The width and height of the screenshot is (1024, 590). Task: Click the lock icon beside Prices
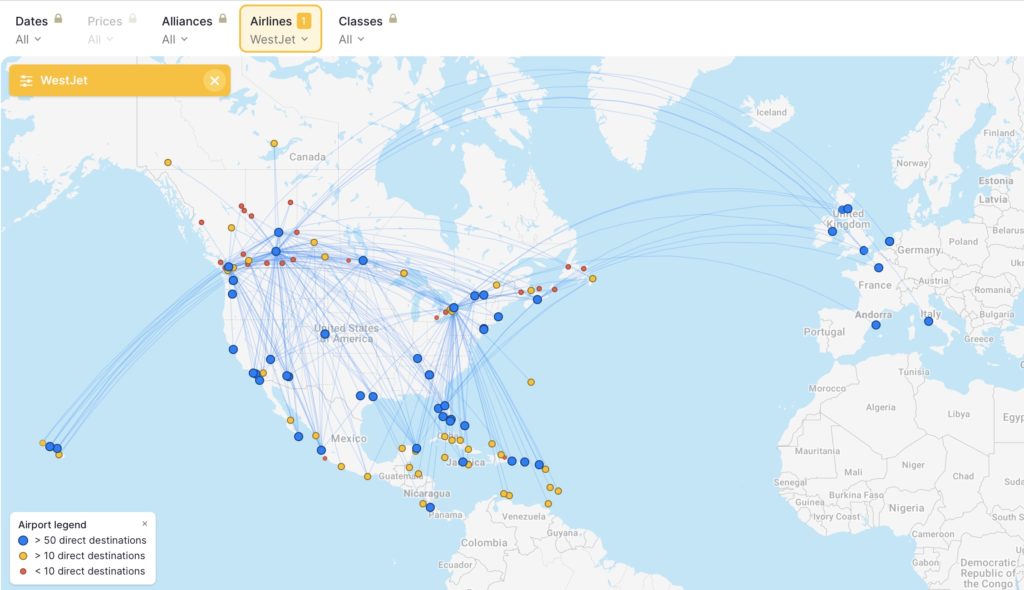[x=131, y=18]
